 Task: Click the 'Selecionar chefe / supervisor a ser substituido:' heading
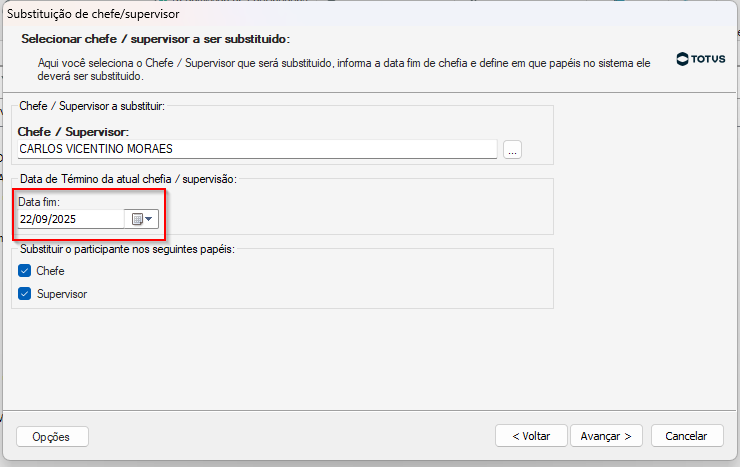click(x=155, y=39)
